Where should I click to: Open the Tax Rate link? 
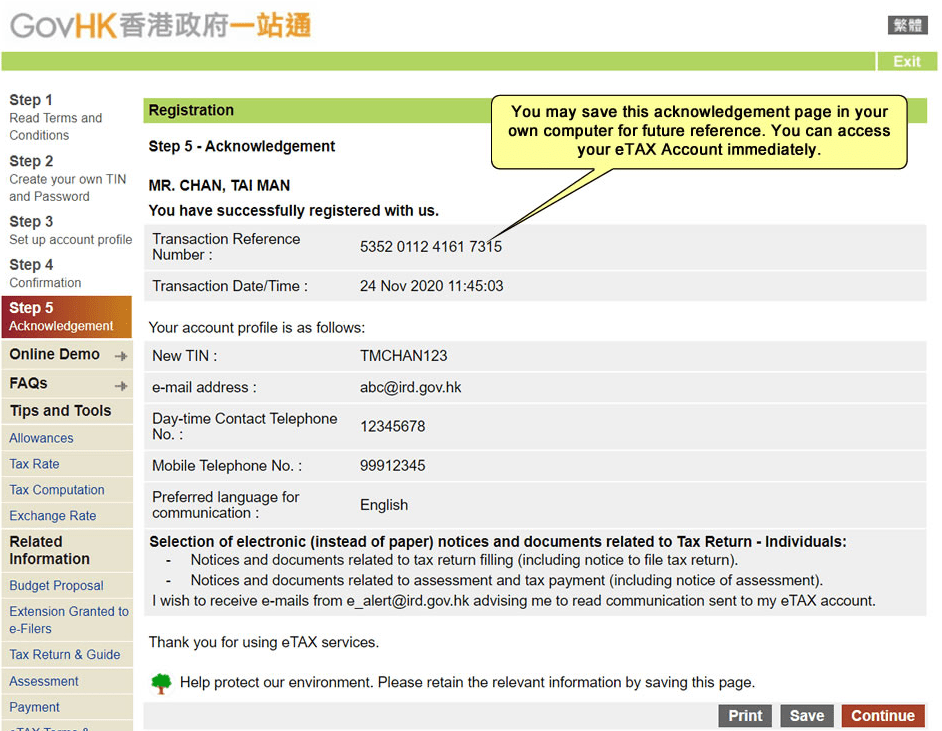point(34,464)
